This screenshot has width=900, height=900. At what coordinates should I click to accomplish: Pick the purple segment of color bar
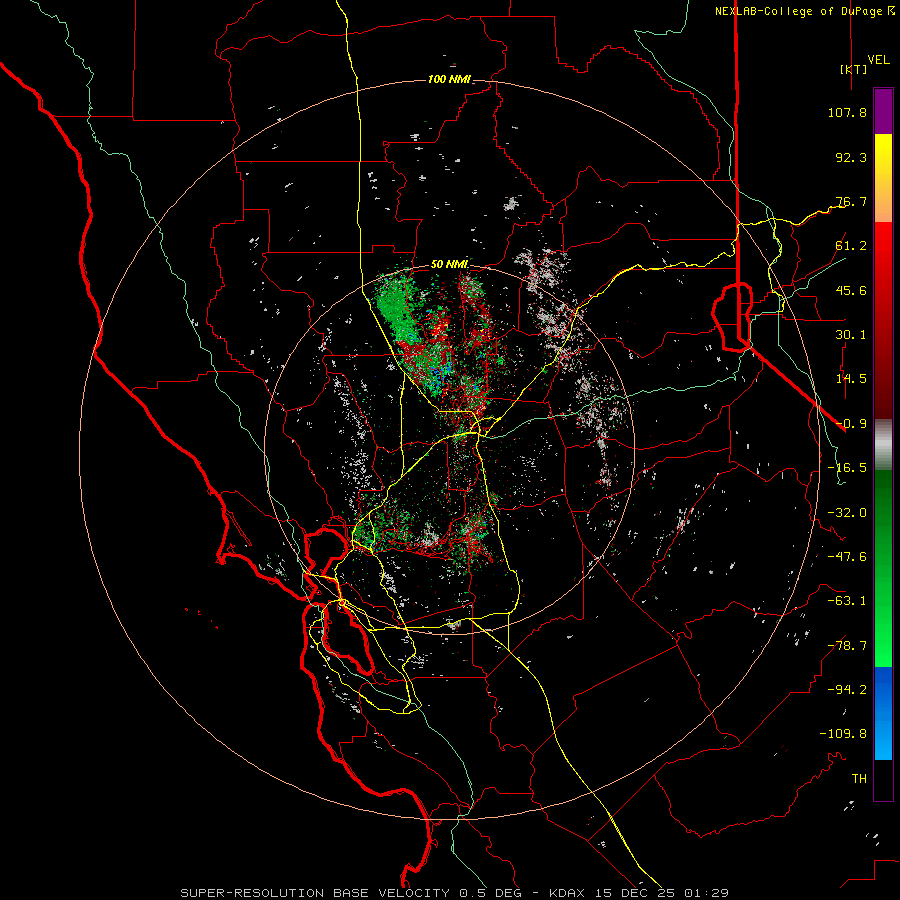(x=883, y=111)
